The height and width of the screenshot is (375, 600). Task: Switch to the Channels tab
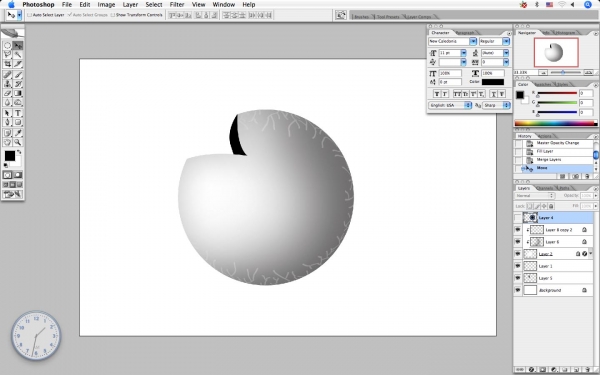(x=545, y=188)
